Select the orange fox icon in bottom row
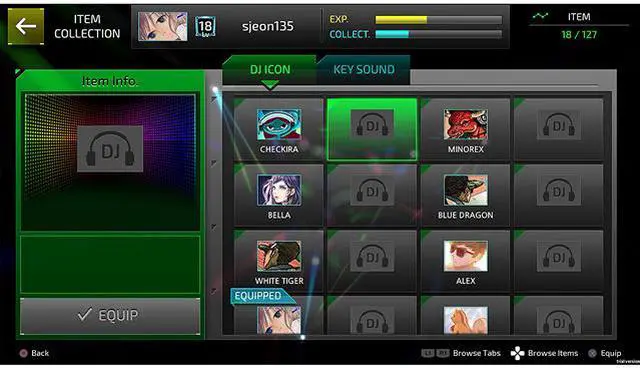Screen dimensions: 640x368 [465, 316]
